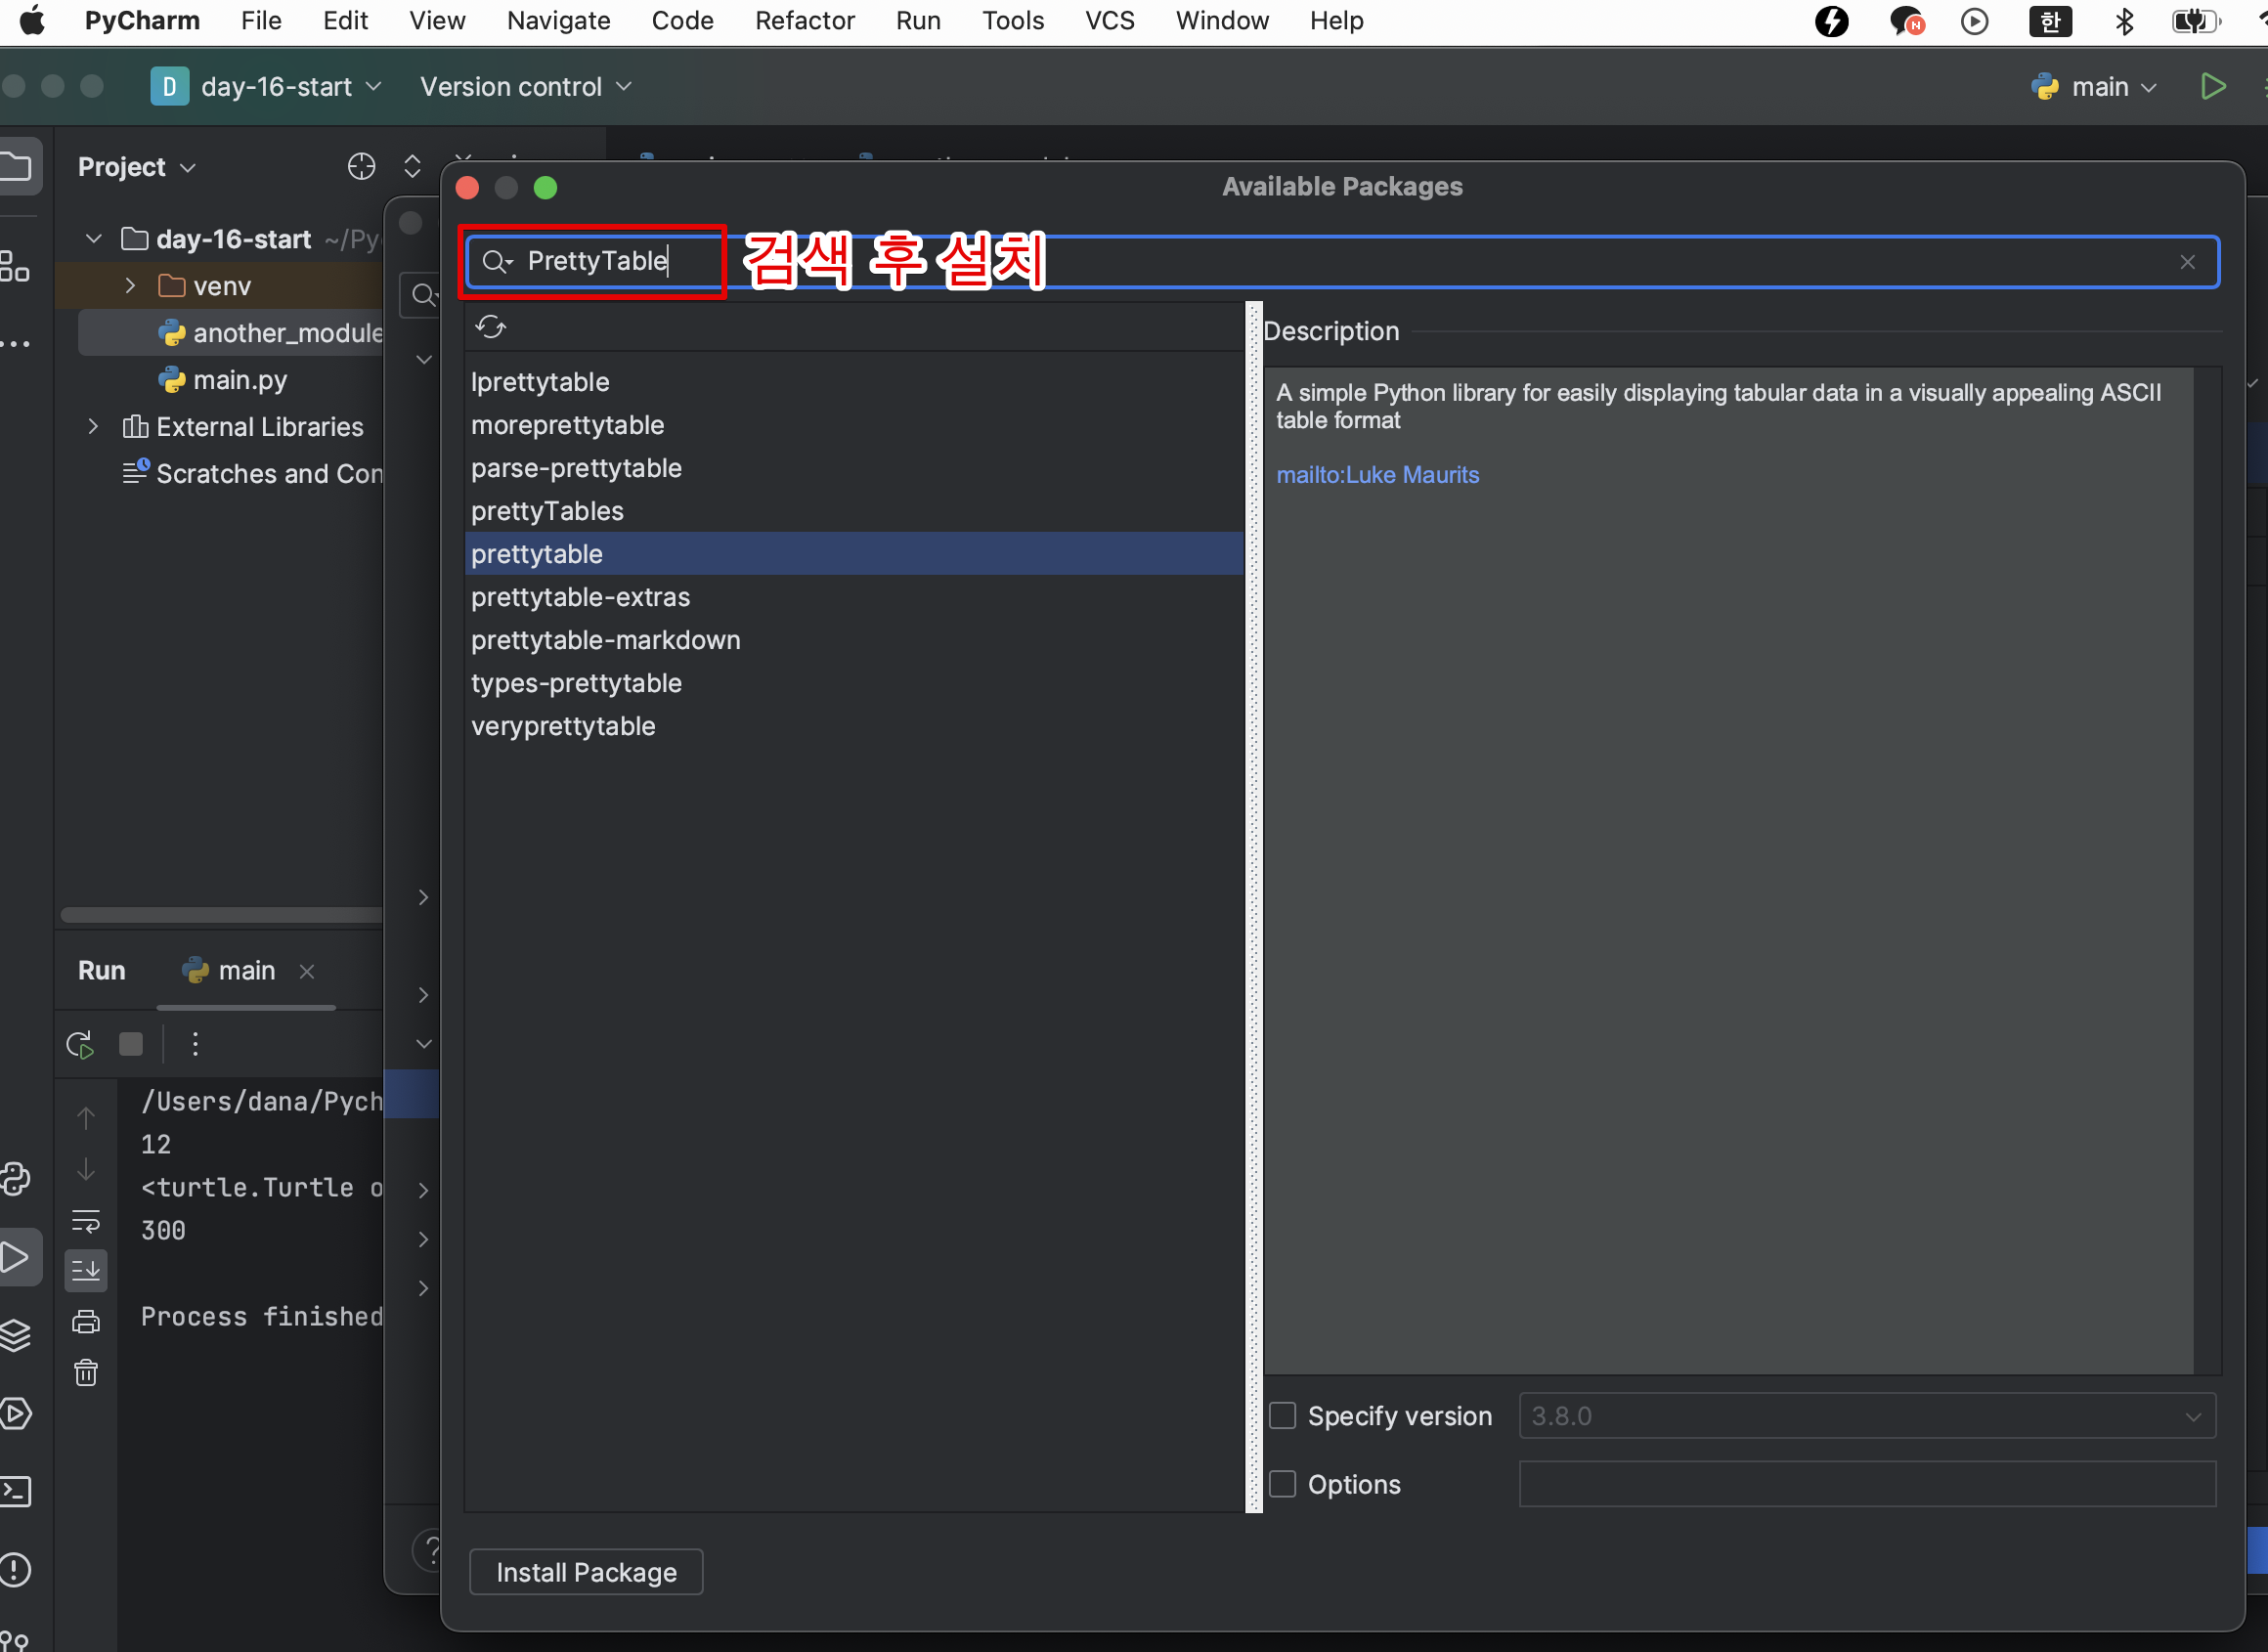This screenshot has width=2268, height=1652.
Task: Open Run panel more options menu
Action: coord(195,1044)
